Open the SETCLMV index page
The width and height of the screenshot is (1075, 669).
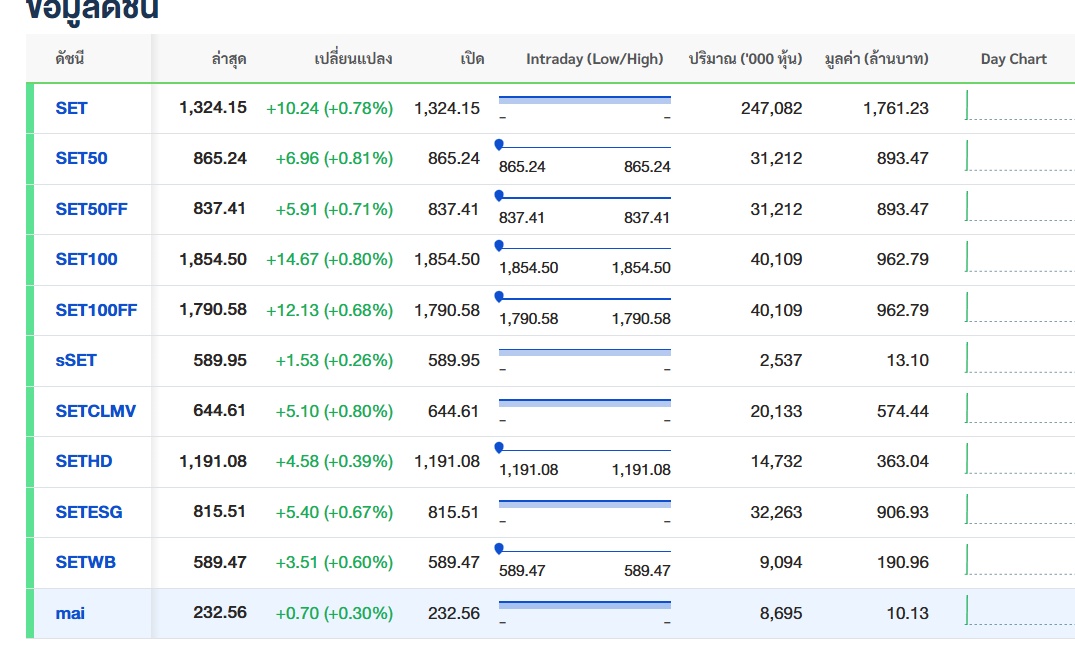95,411
